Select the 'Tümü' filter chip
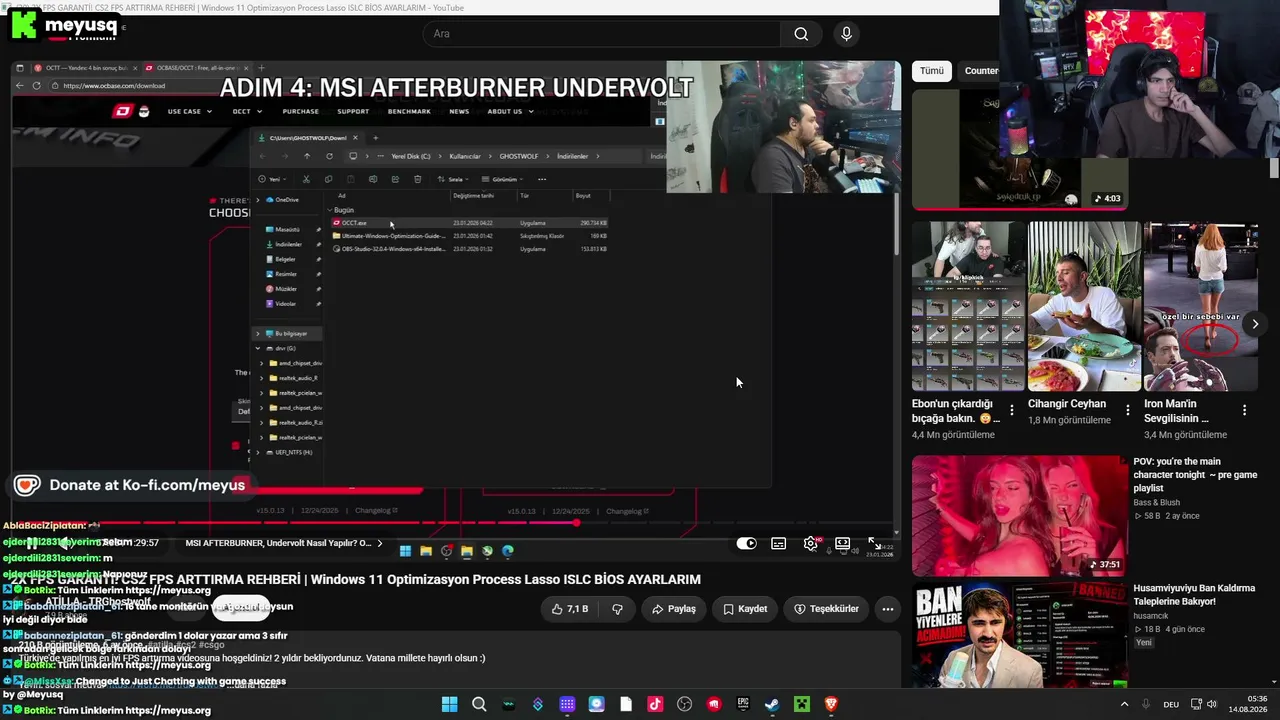The width and height of the screenshot is (1280, 720). [x=932, y=71]
